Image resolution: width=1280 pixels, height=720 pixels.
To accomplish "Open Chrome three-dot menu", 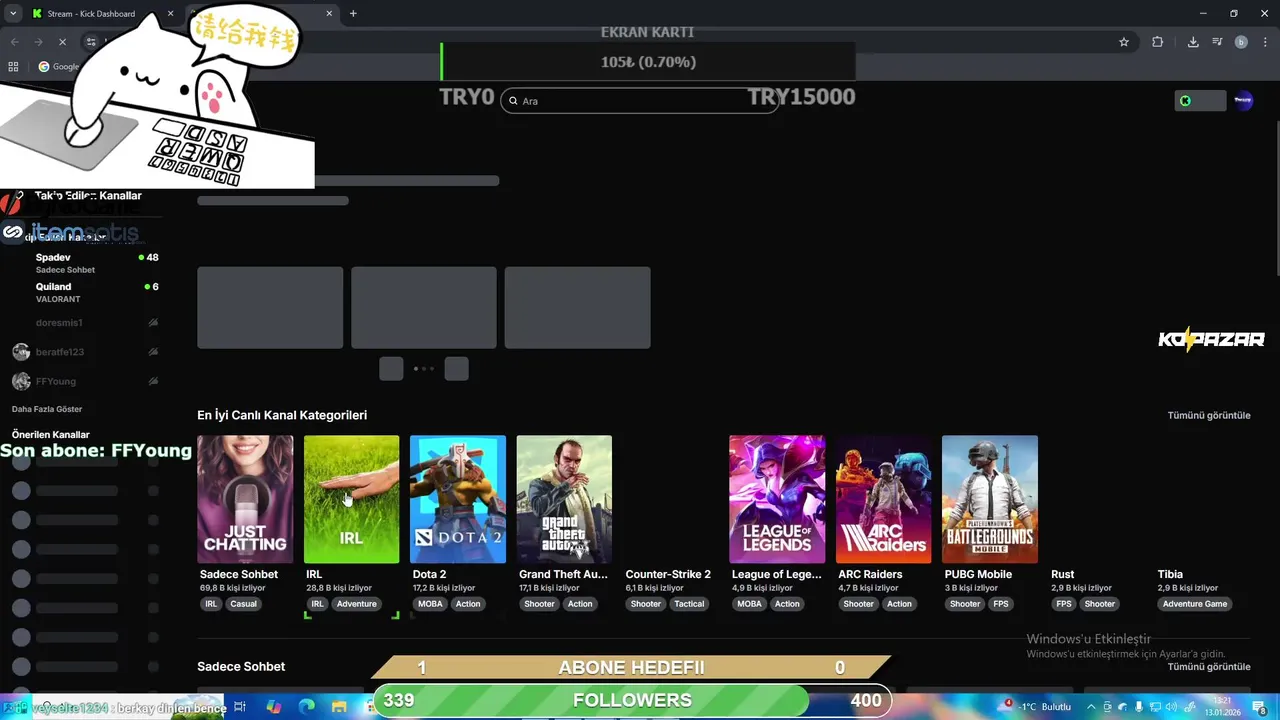I will coord(1265,42).
